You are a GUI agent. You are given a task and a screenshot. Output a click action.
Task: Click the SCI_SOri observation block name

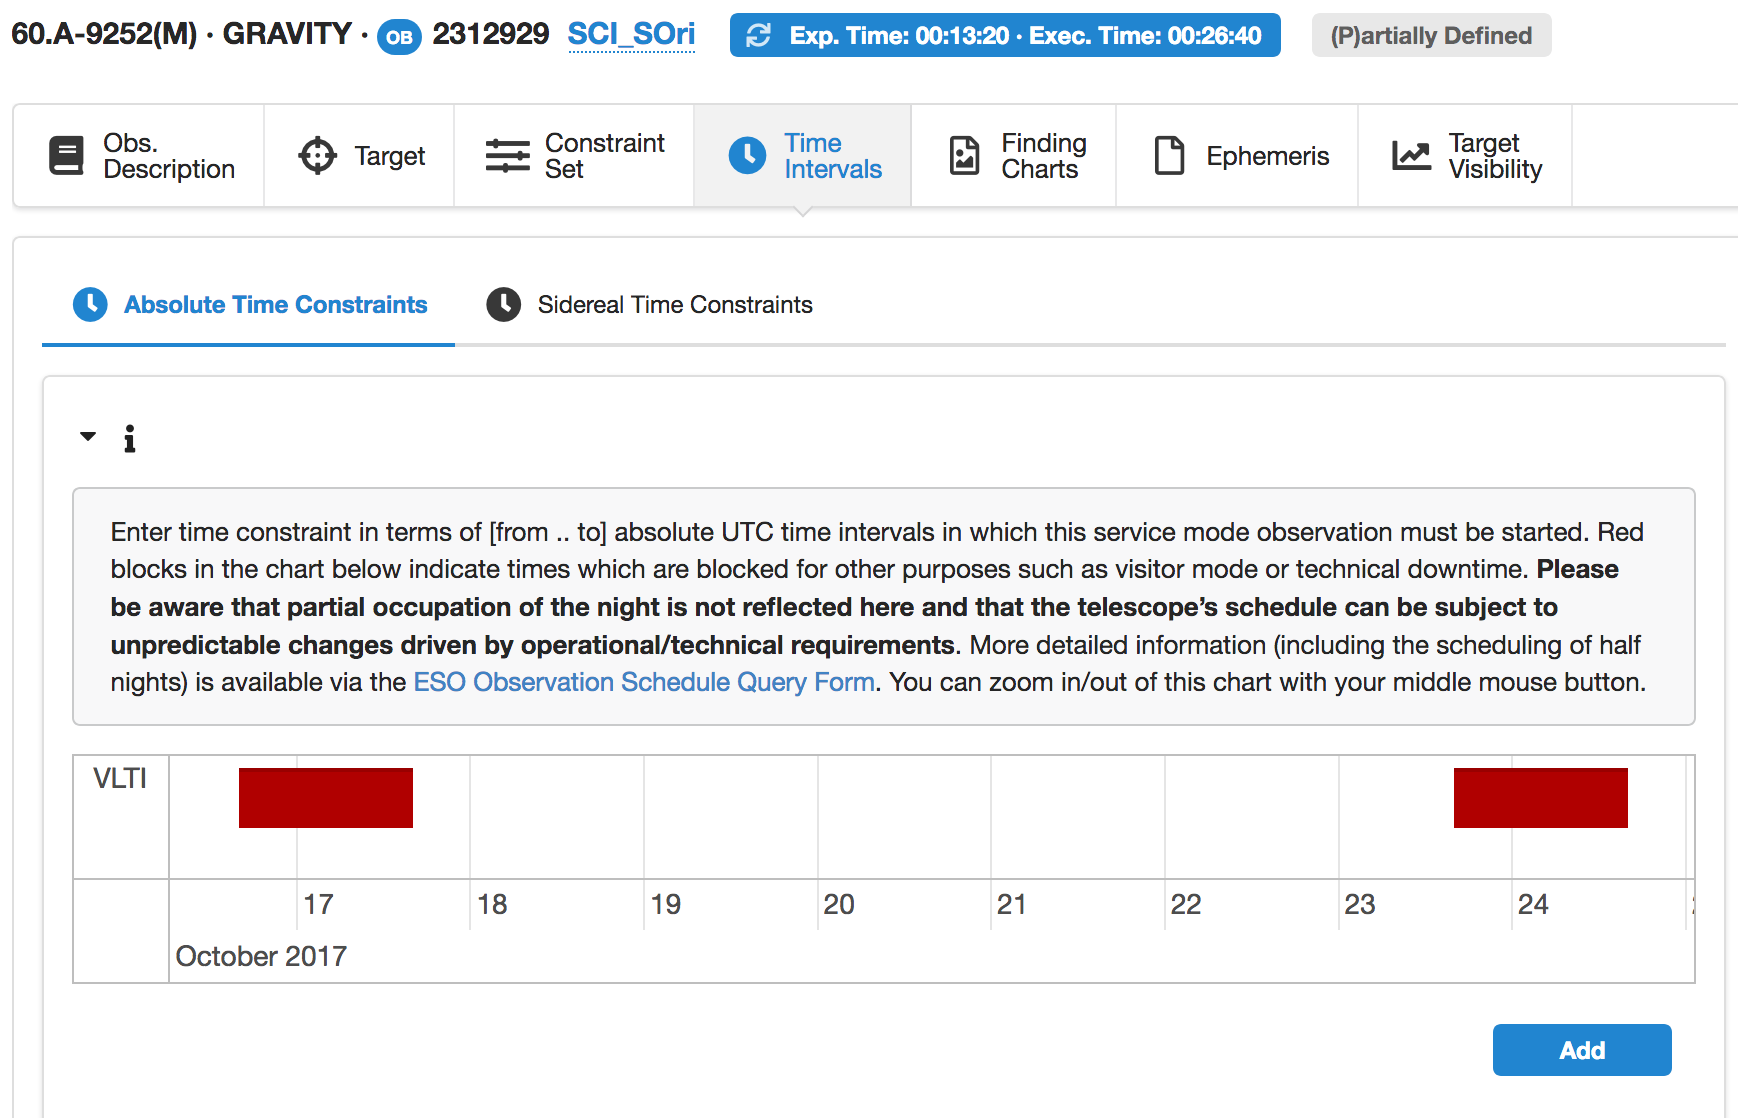click(x=631, y=34)
